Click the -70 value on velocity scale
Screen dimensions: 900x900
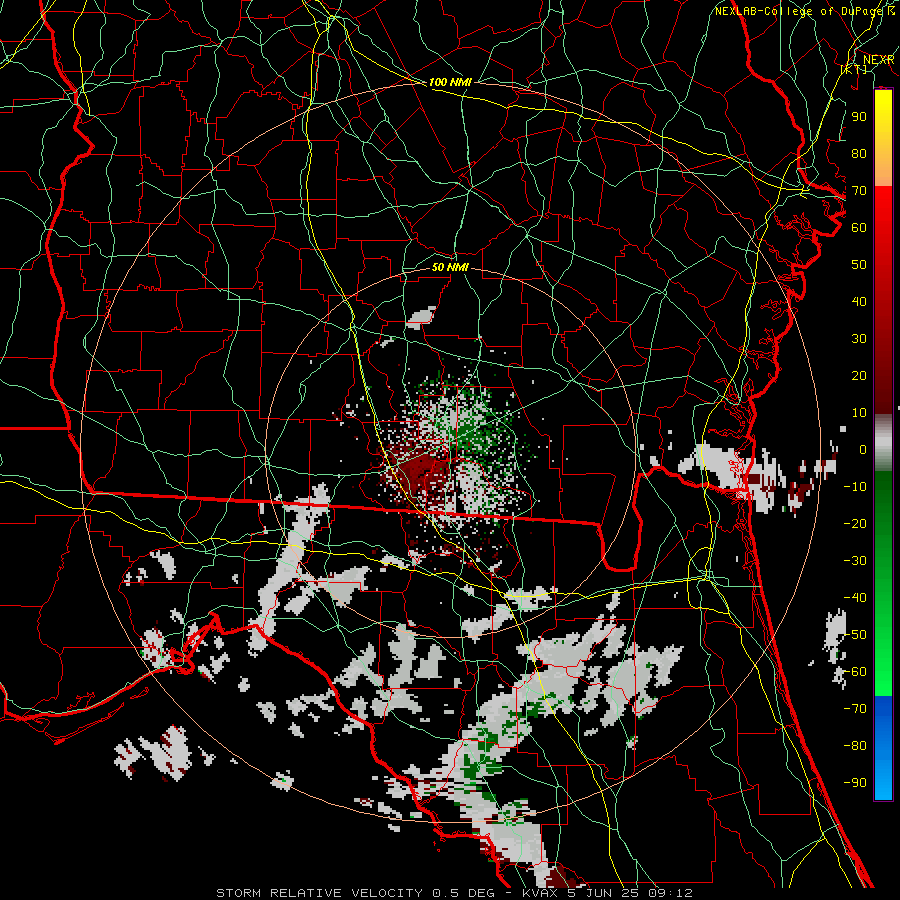855,709
